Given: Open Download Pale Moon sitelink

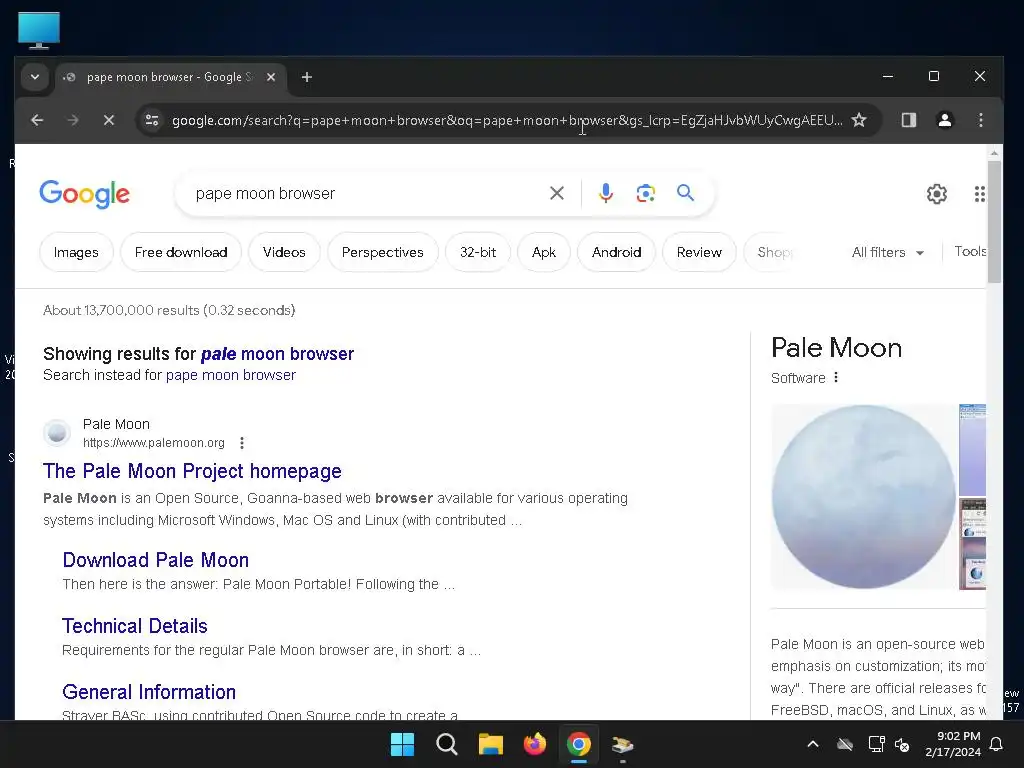Looking at the screenshot, I should coord(155,560).
